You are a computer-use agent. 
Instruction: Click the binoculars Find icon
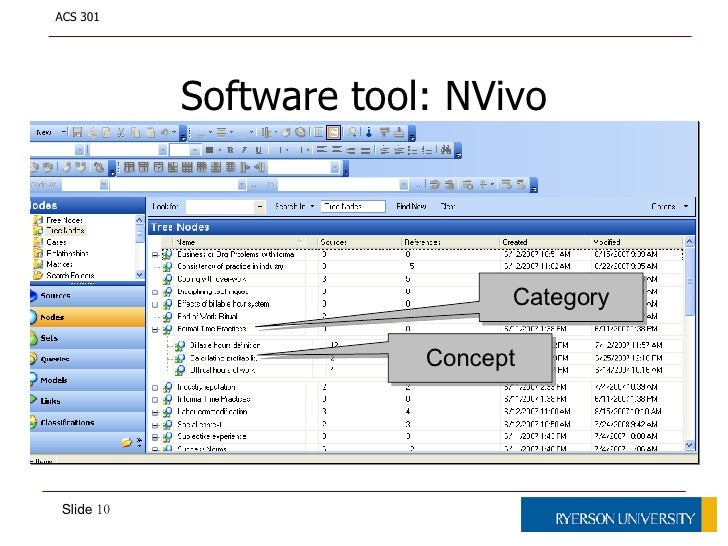446,150
